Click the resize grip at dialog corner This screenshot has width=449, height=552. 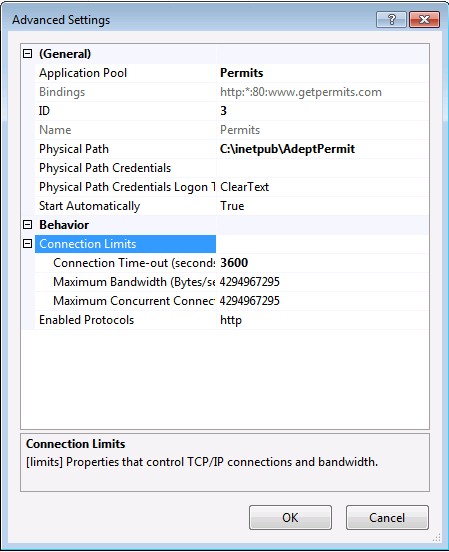[437, 538]
